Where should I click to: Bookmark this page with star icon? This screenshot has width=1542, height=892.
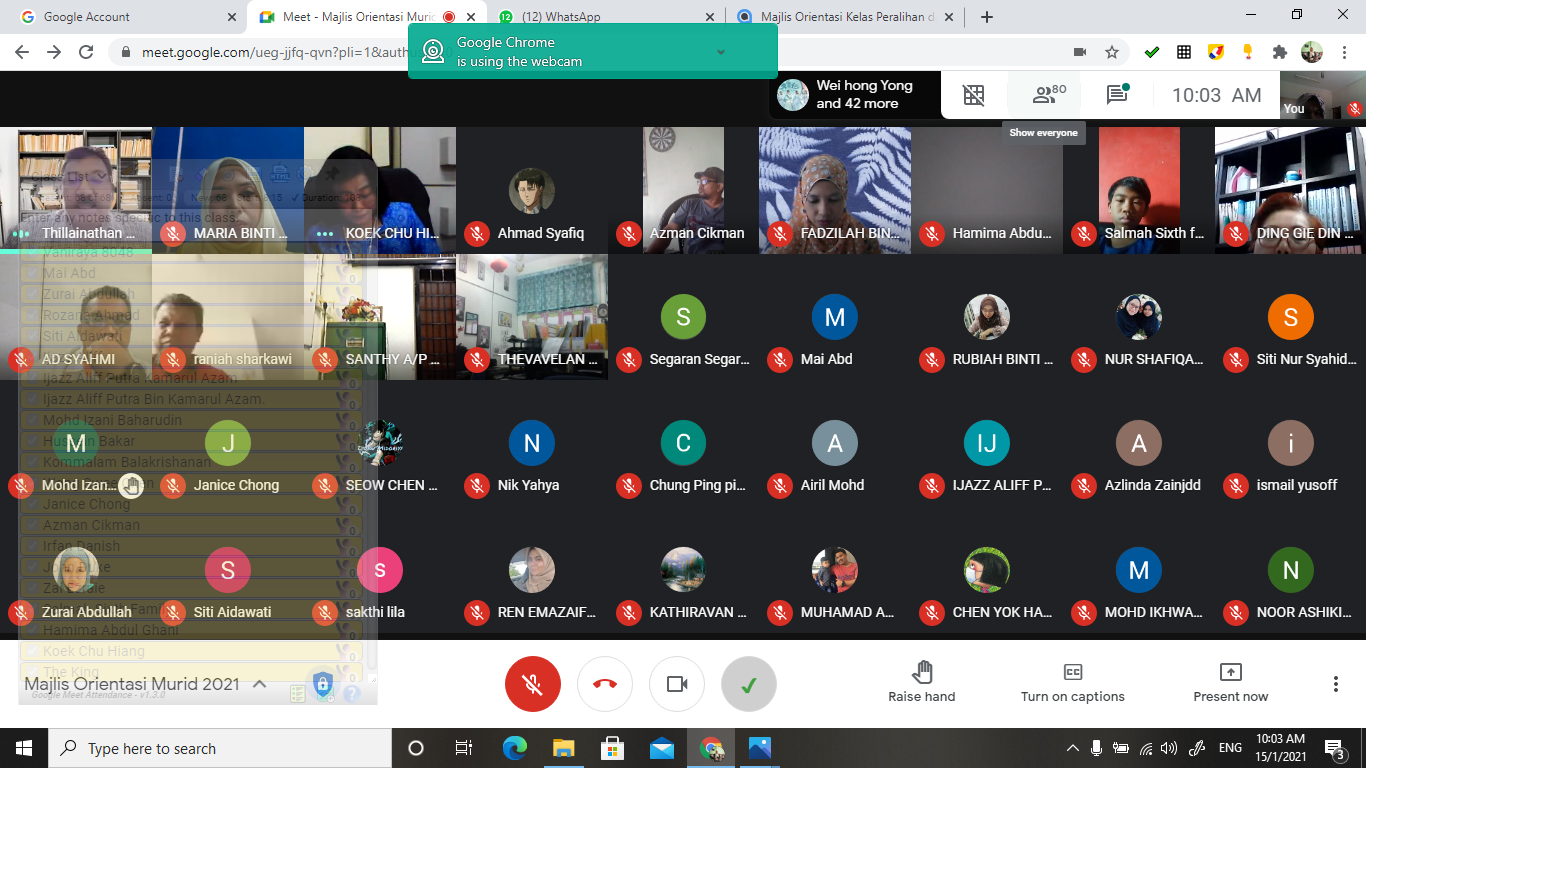point(1111,52)
